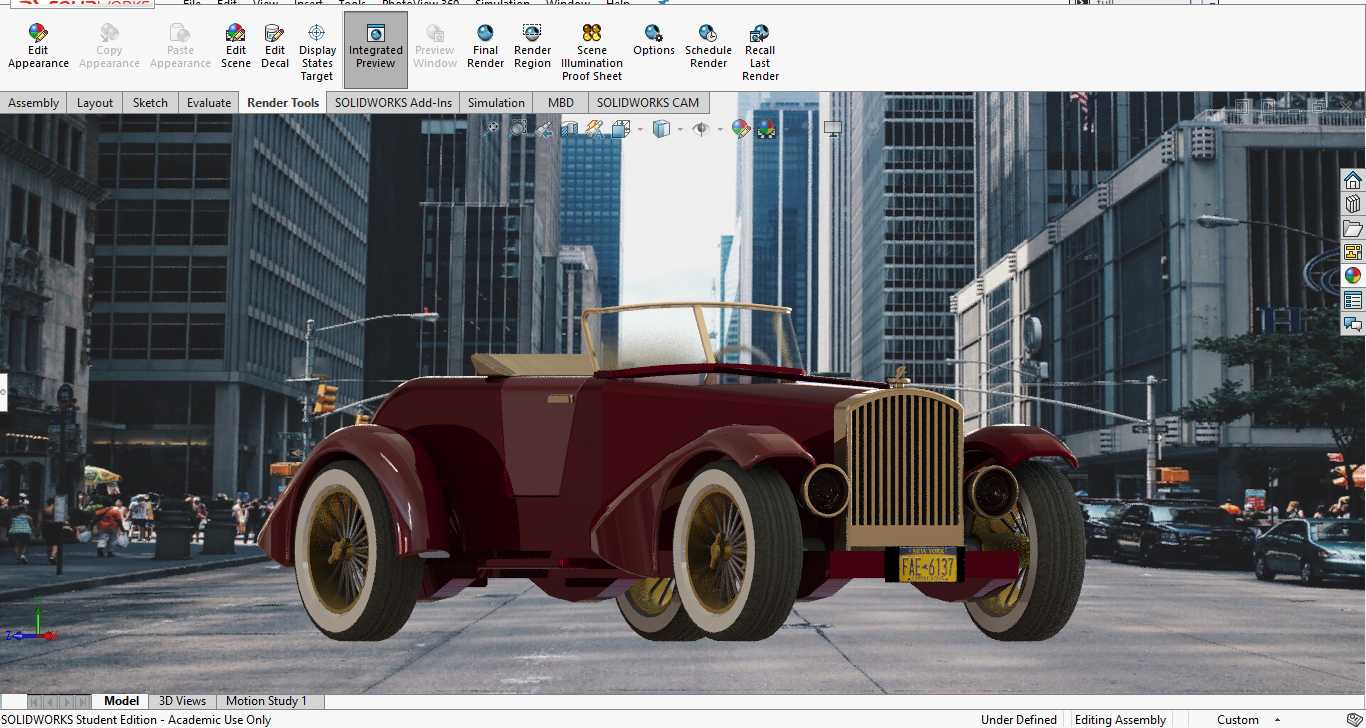Switch to the Assembly tab
This screenshot has width=1366, height=728.
(x=34, y=103)
